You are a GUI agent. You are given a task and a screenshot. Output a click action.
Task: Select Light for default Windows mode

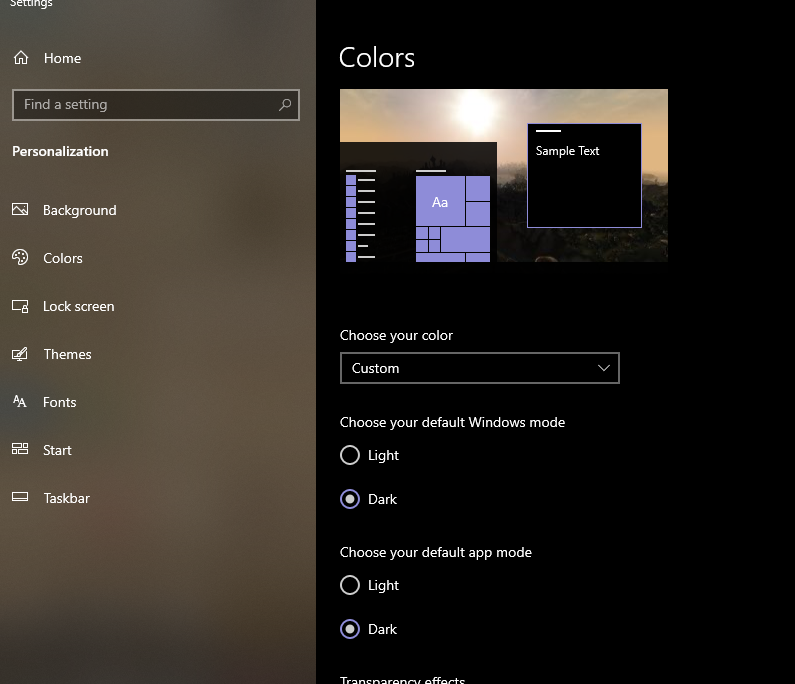point(350,455)
